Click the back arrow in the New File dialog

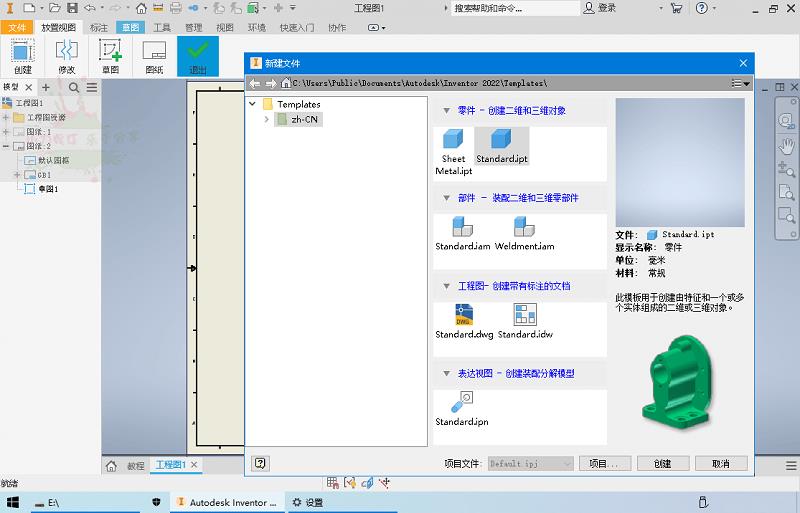[255, 83]
